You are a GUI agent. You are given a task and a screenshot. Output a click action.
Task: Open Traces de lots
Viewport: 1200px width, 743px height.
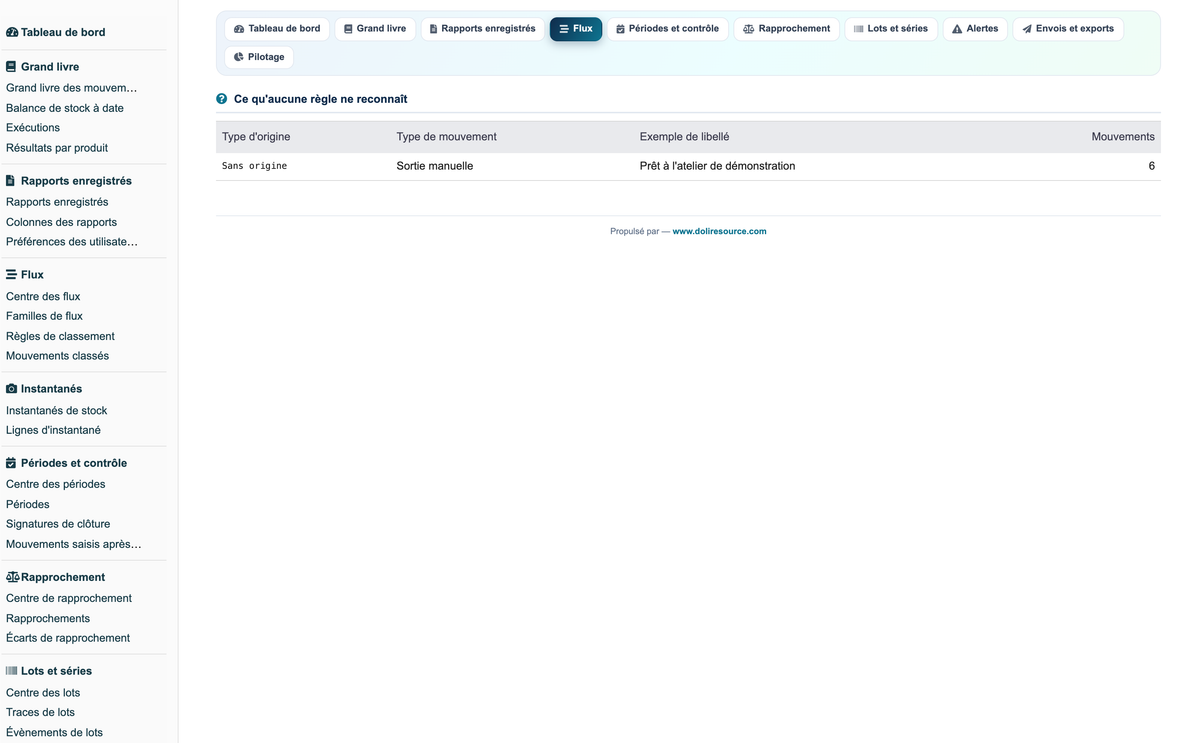pyautogui.click(x=40, y=712)
